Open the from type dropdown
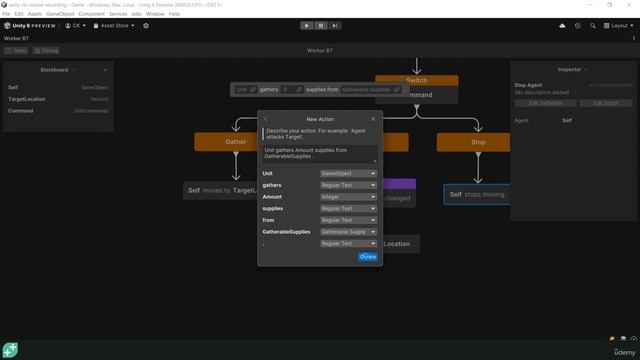The width and height of the screenshot is (640, 360). [x=348, y=220]
